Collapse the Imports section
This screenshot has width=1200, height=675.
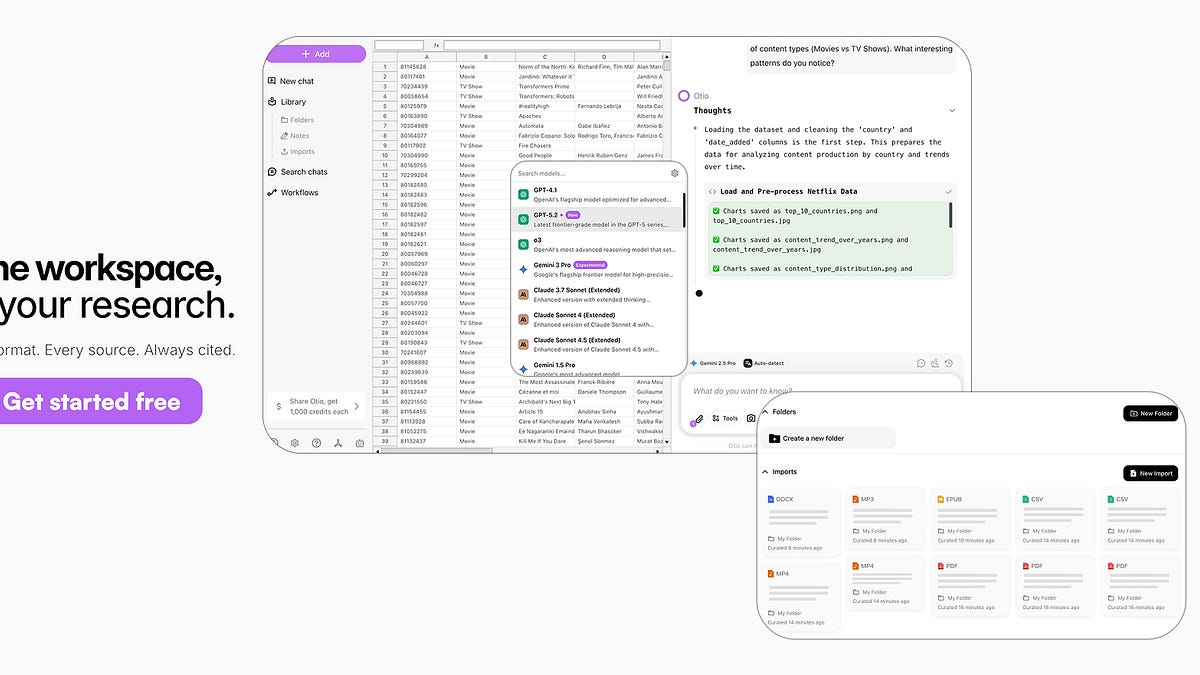click(766, 471)
